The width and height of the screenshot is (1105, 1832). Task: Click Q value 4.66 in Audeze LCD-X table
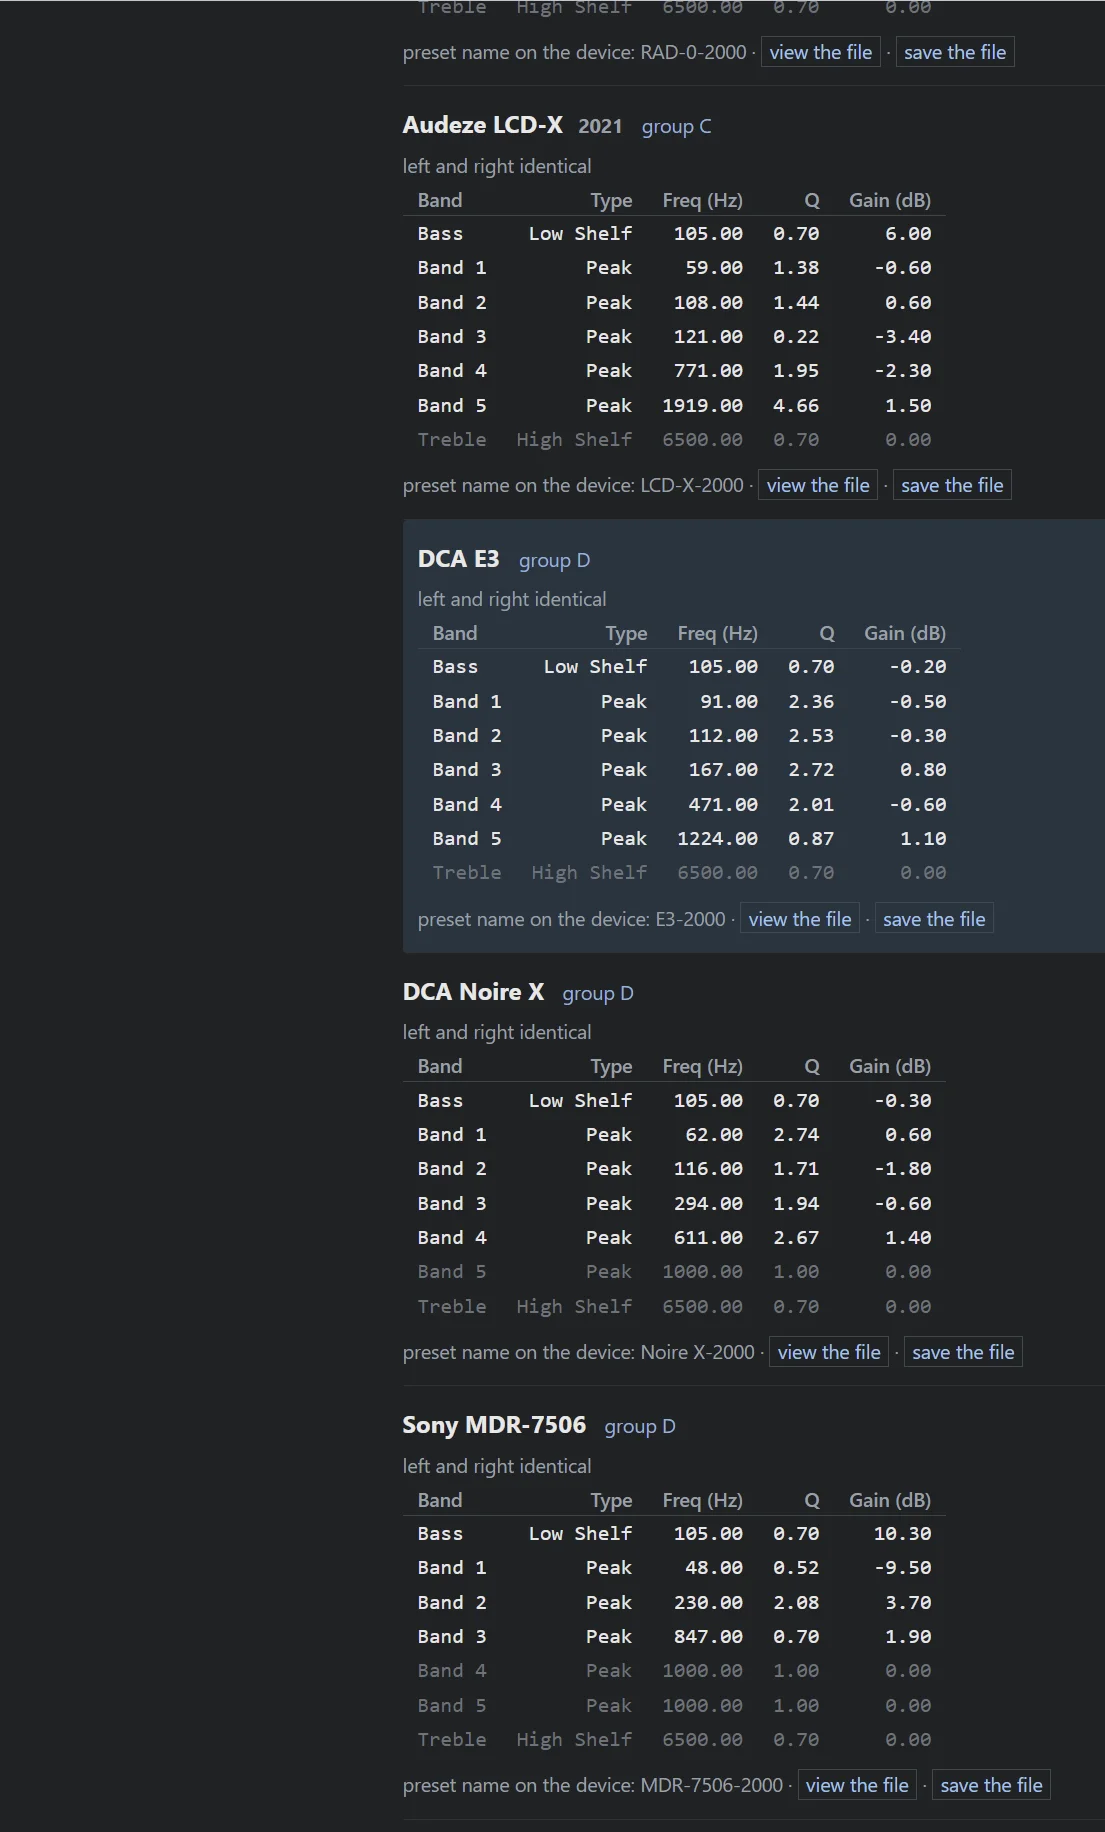pyautogui.click(x=796, y=406)
